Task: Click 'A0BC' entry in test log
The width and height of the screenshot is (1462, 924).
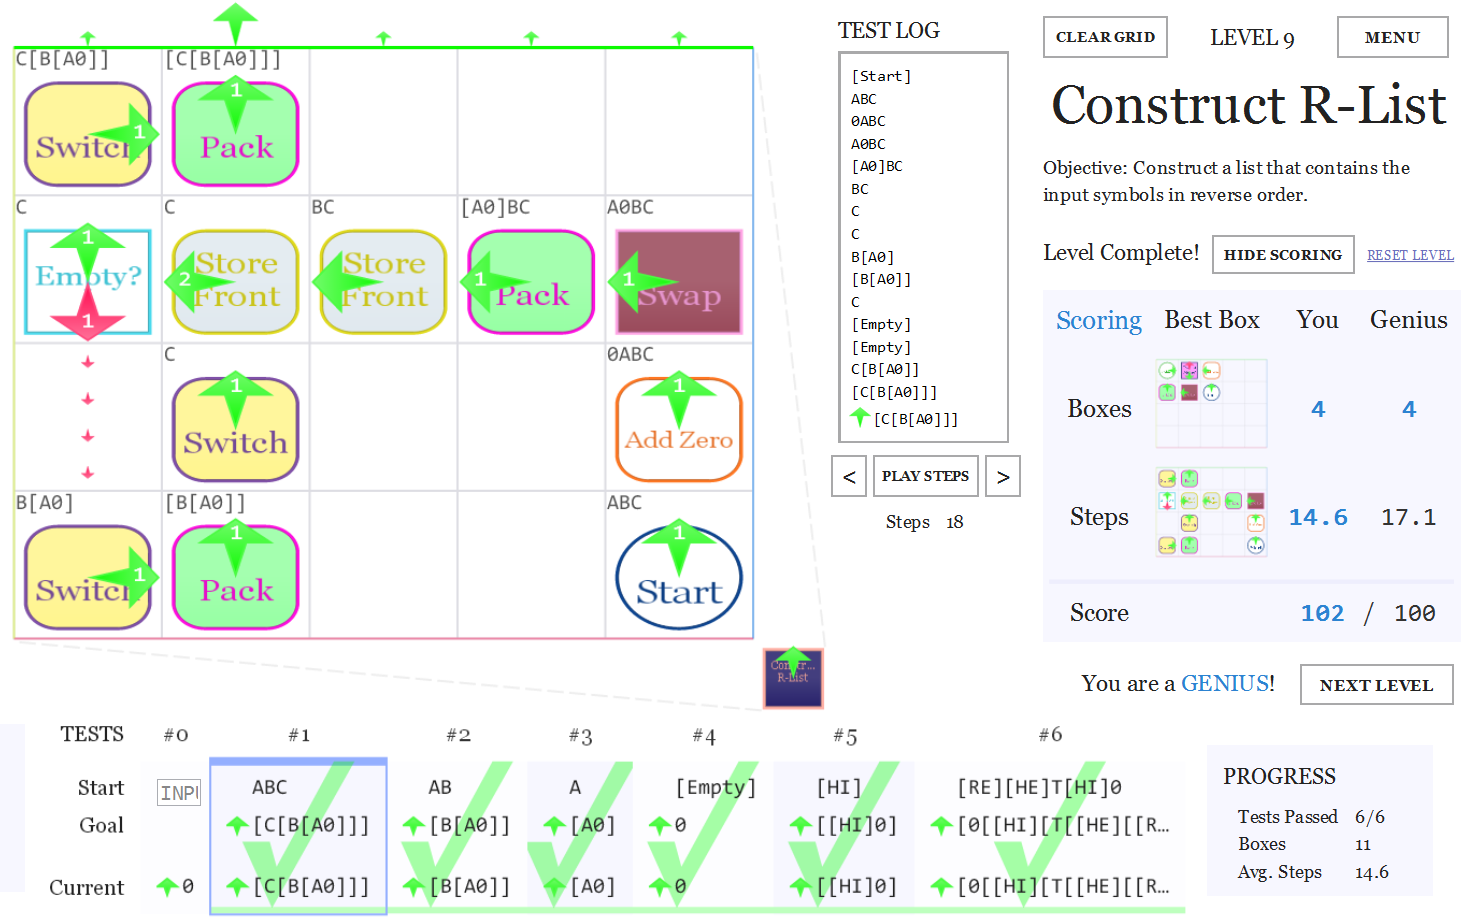Action: 868,144
